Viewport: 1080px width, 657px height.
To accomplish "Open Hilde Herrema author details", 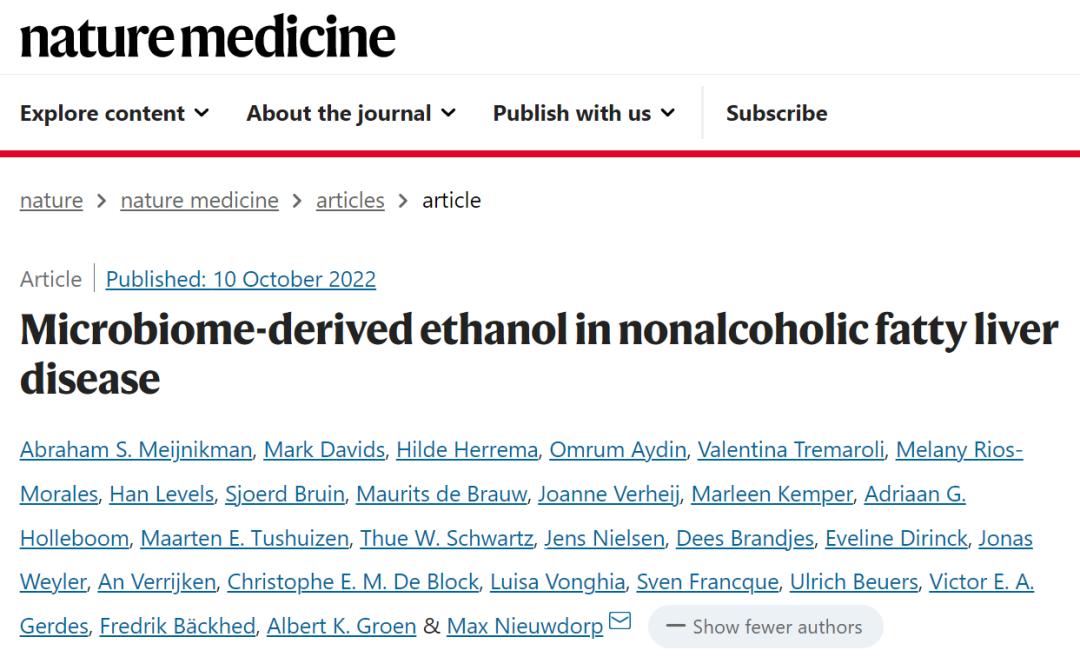I will coord(467,450).
